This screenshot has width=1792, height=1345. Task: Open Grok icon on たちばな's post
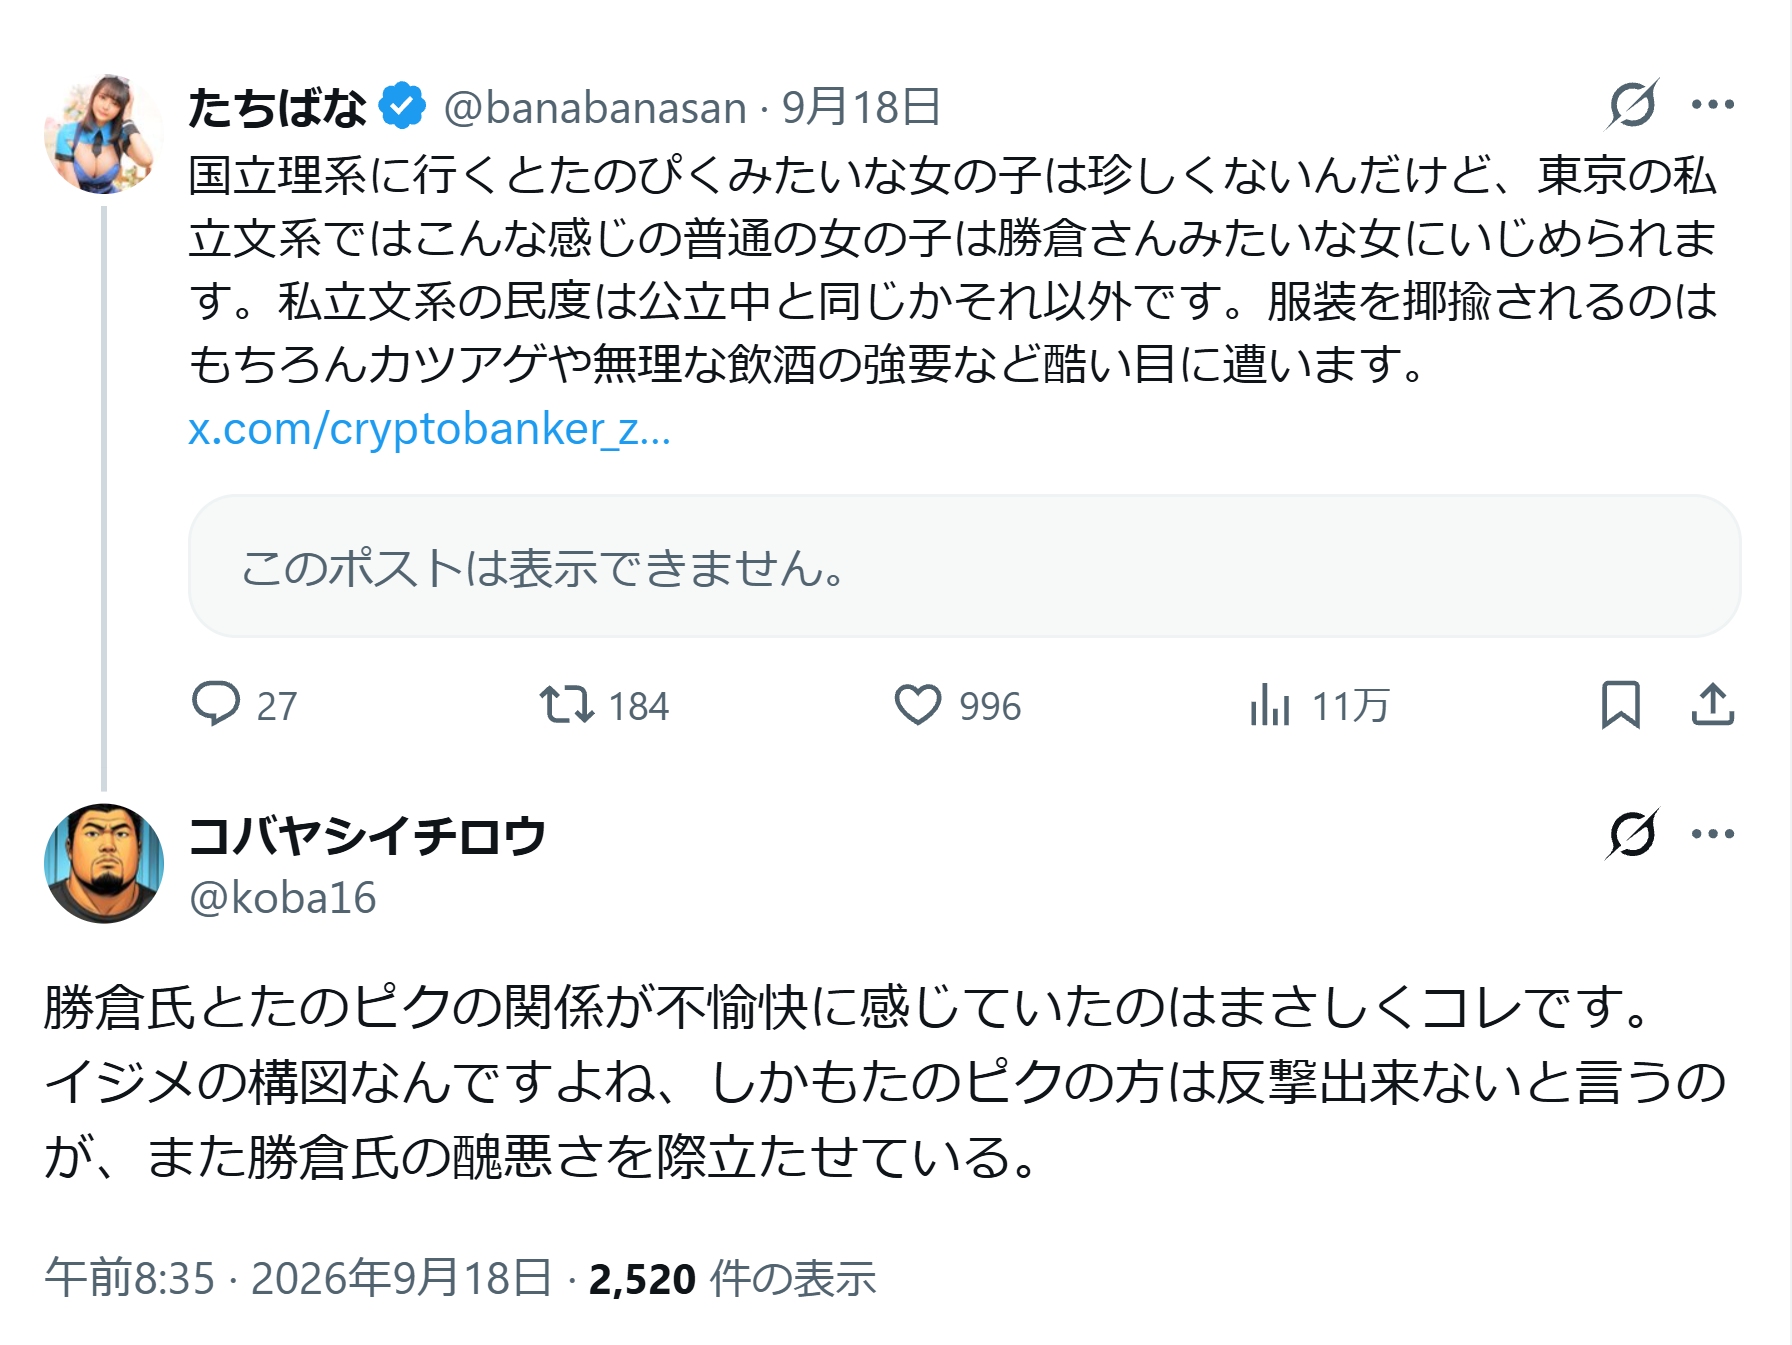1633,104
